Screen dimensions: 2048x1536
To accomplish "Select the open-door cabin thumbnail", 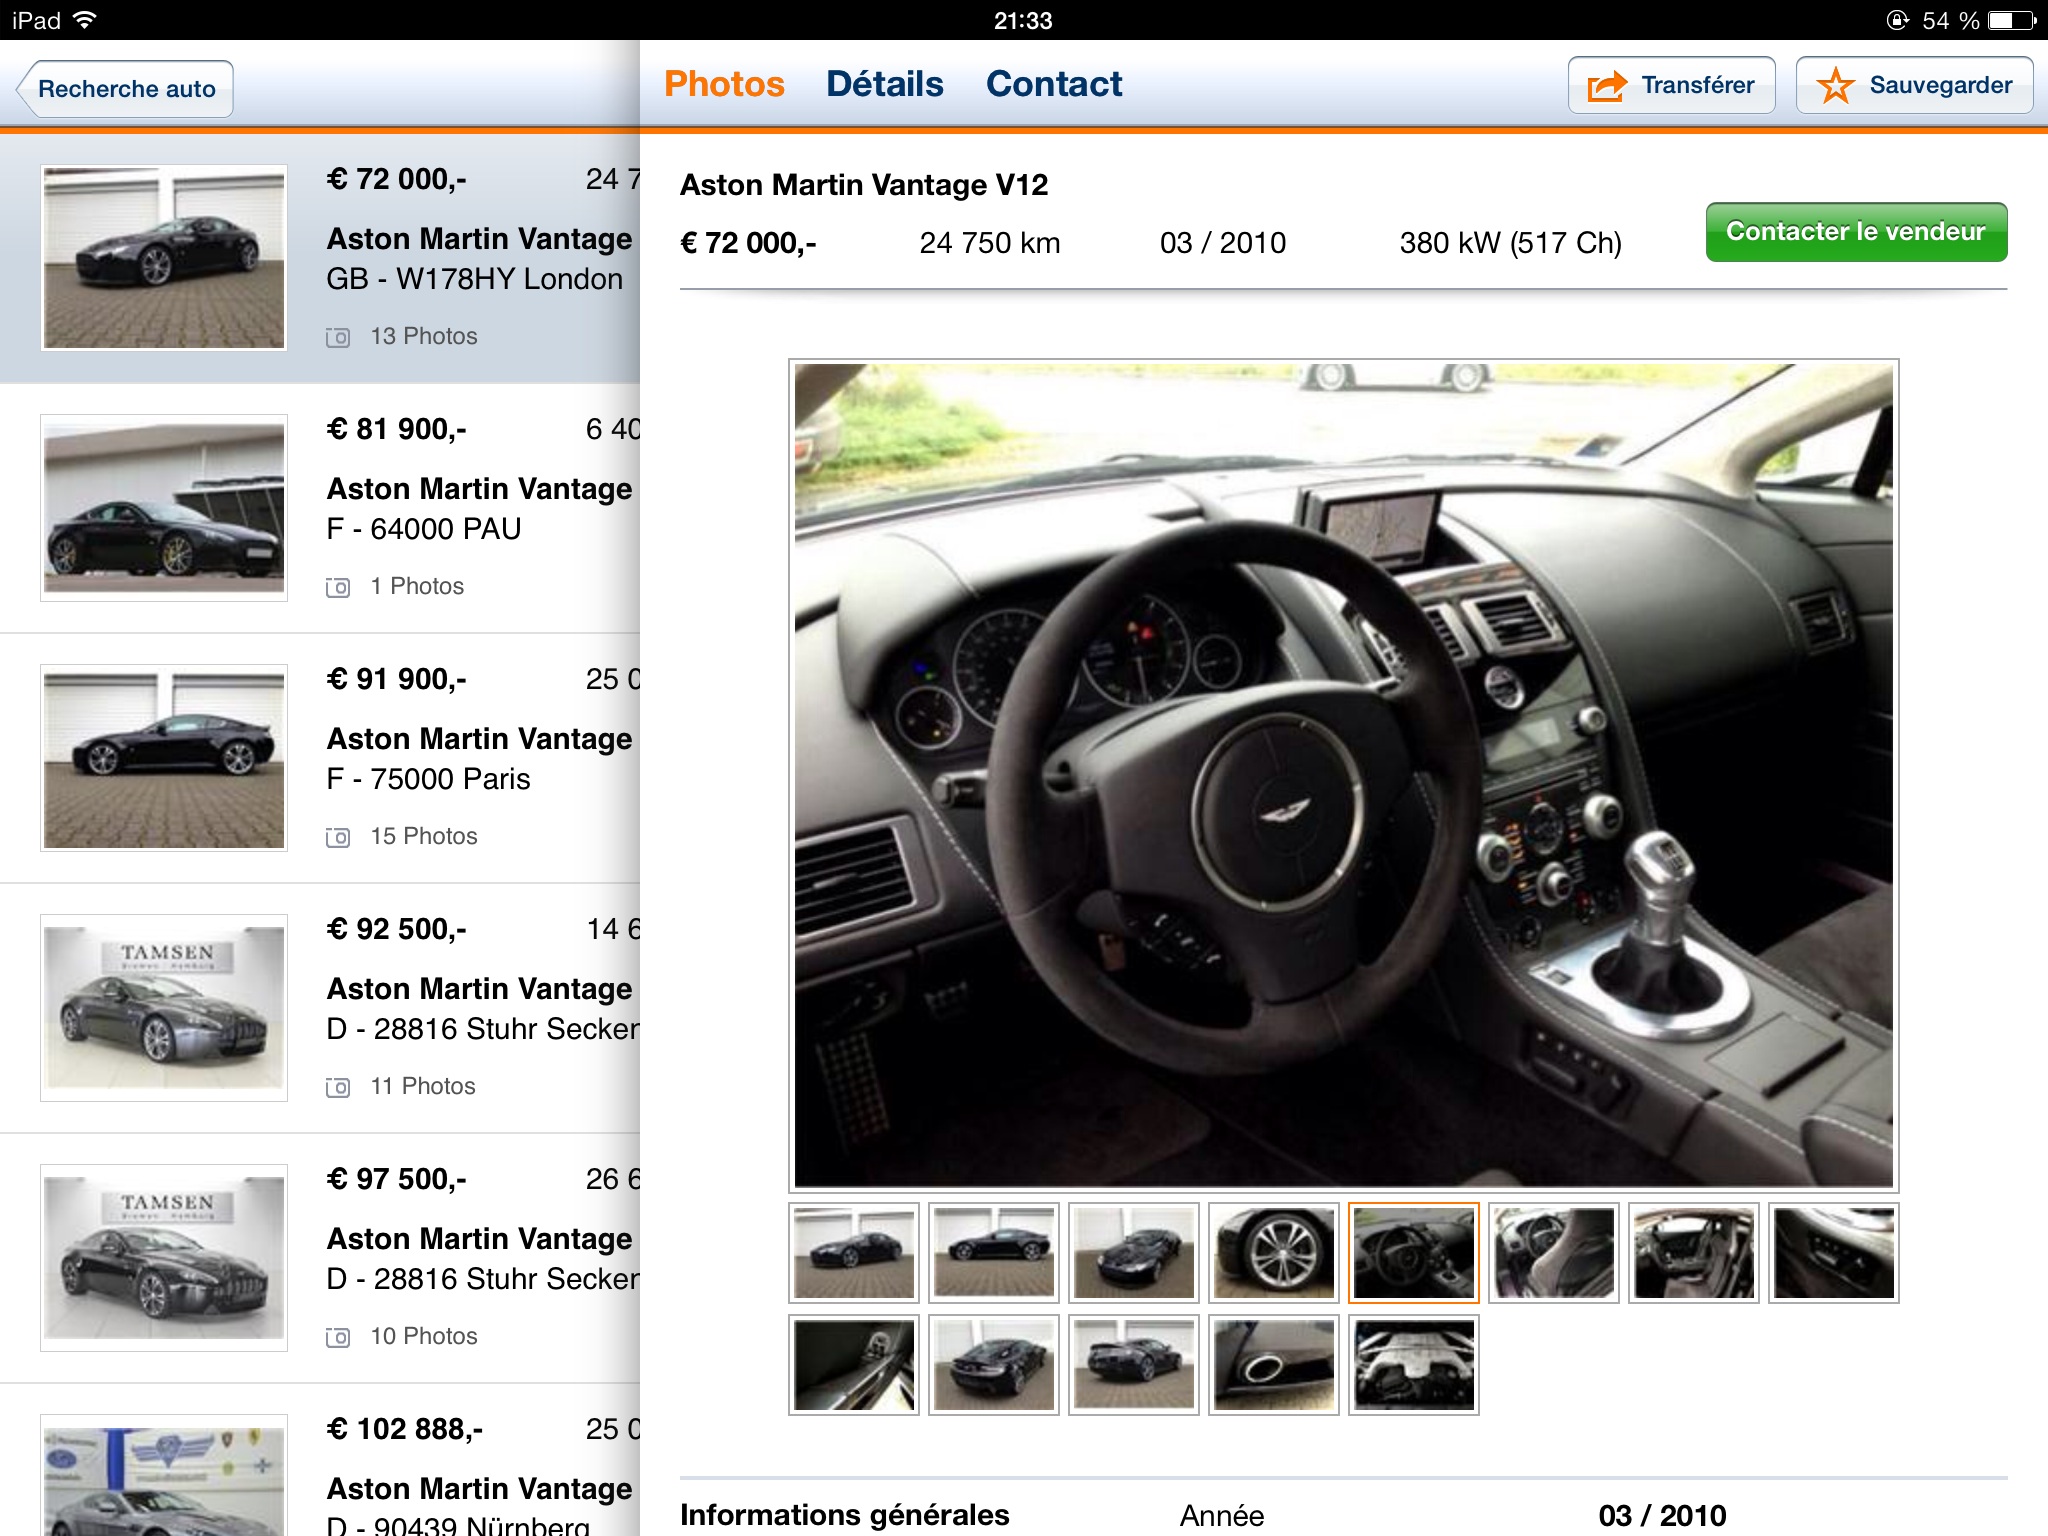I will click(1694, 1253).
